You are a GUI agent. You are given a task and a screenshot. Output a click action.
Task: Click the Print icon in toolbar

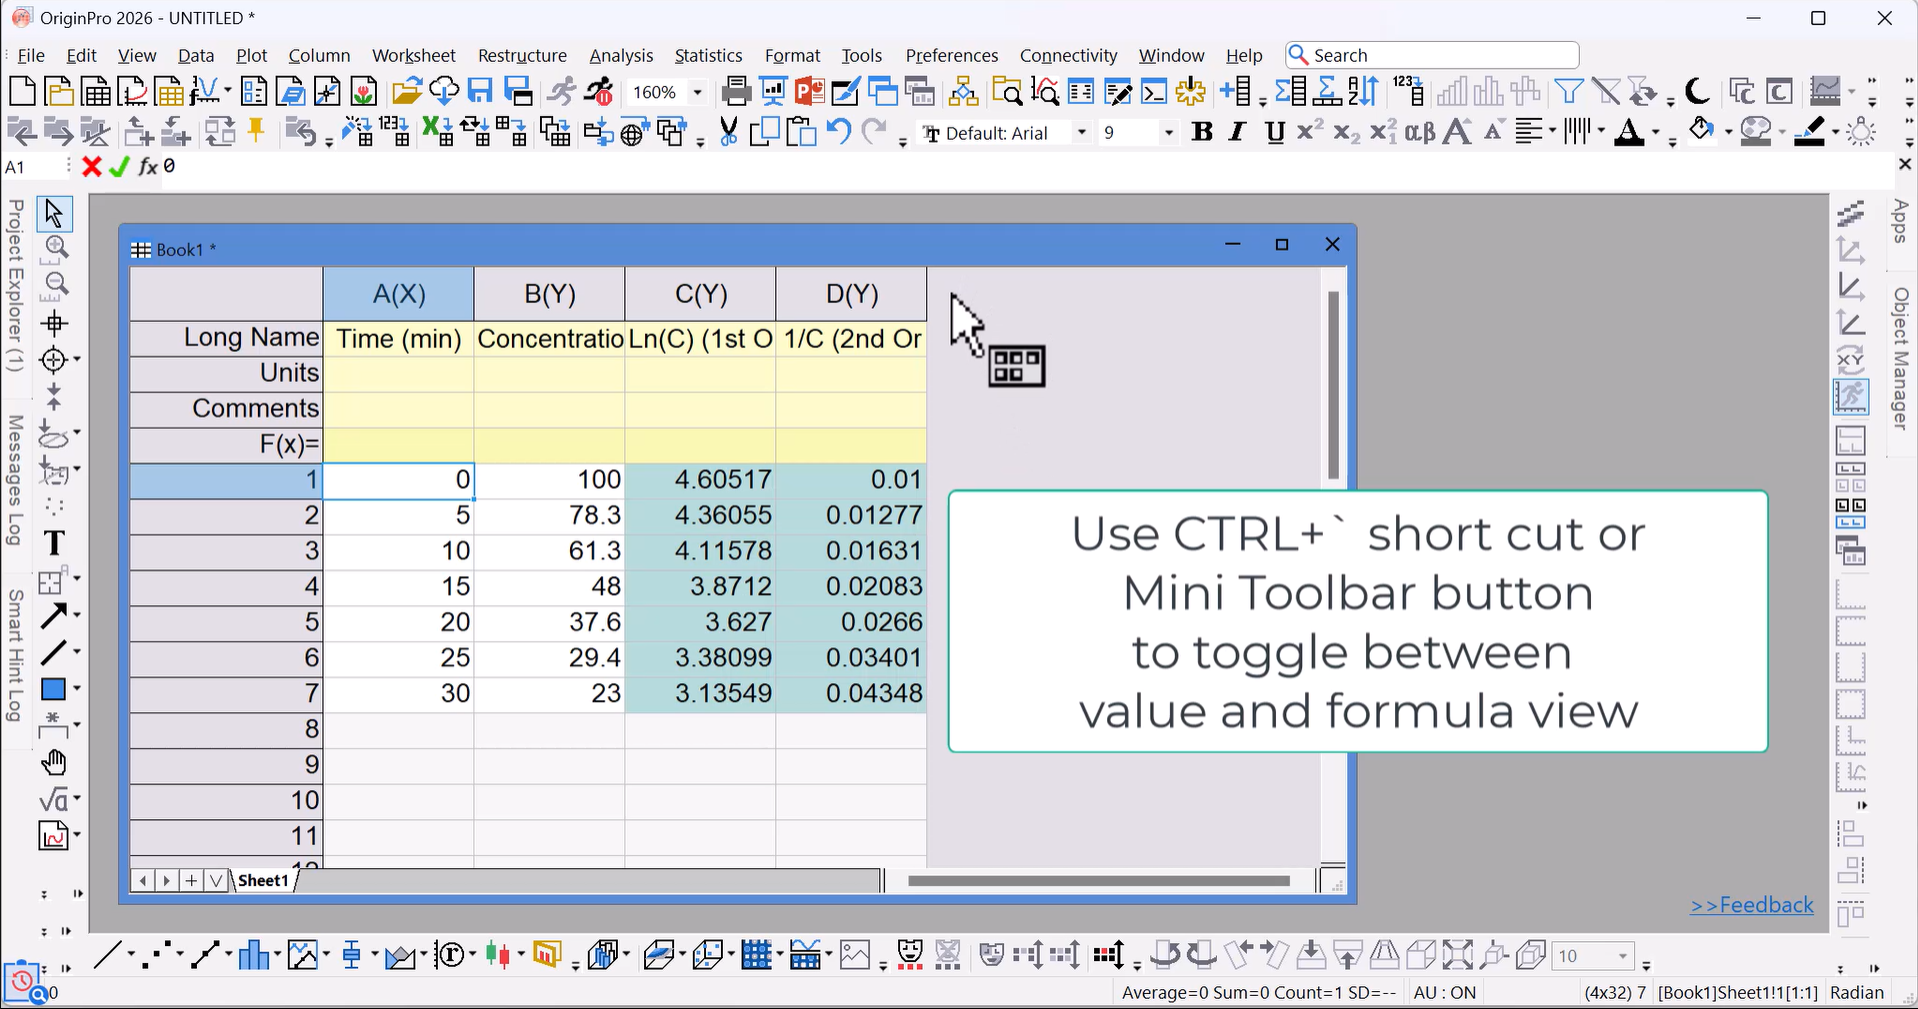click(735, 92)
